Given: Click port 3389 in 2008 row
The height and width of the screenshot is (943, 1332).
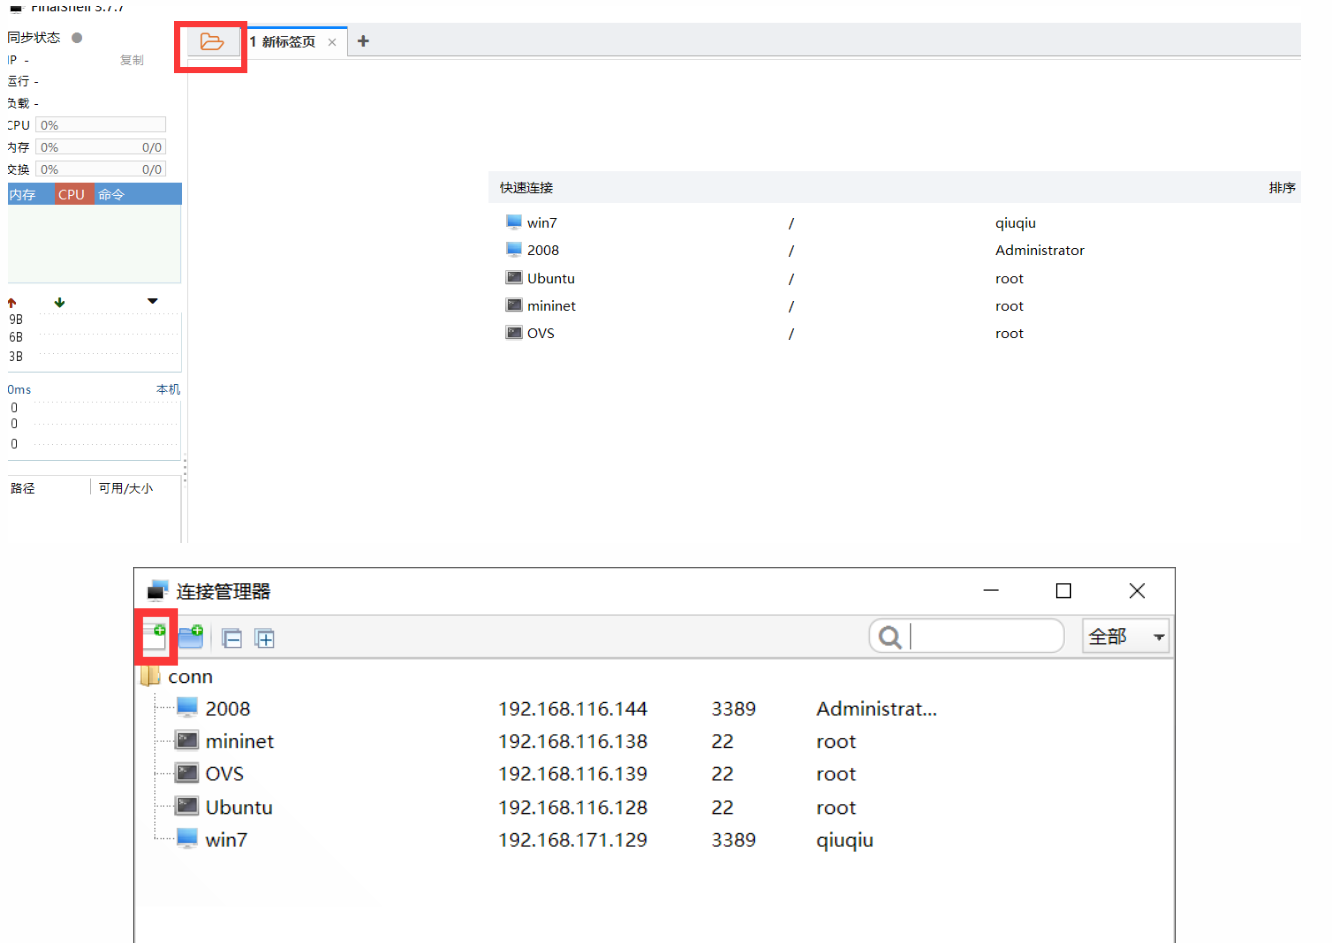Looking at the screenshot, I should click(x=734, y=709).
